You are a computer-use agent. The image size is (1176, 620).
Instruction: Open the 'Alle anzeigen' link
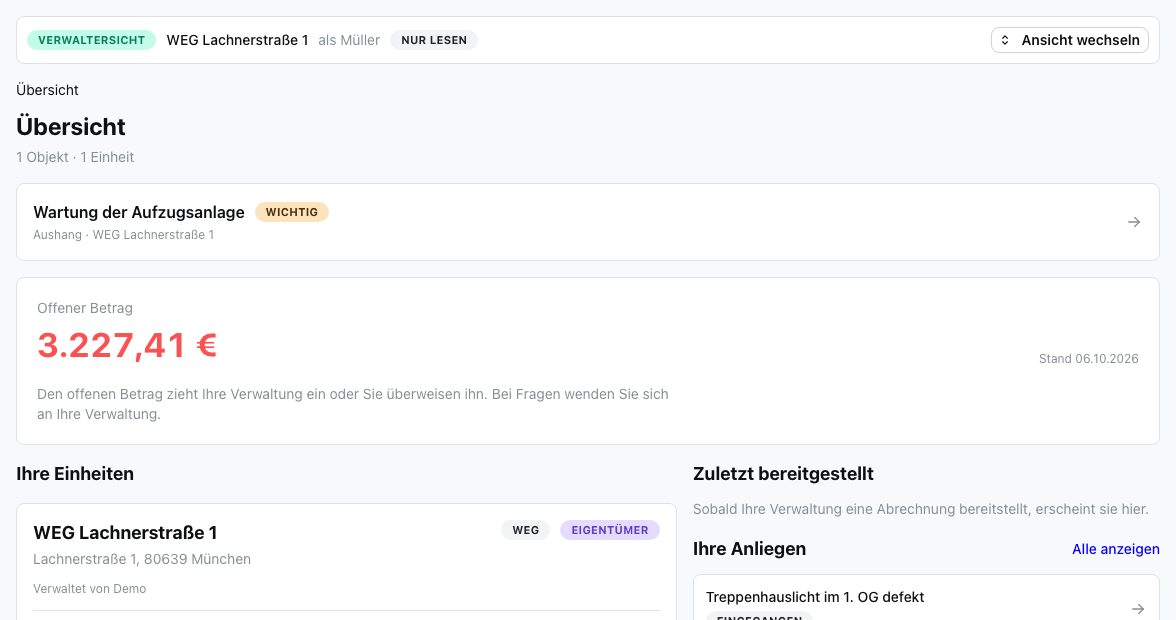(1115, 550)
